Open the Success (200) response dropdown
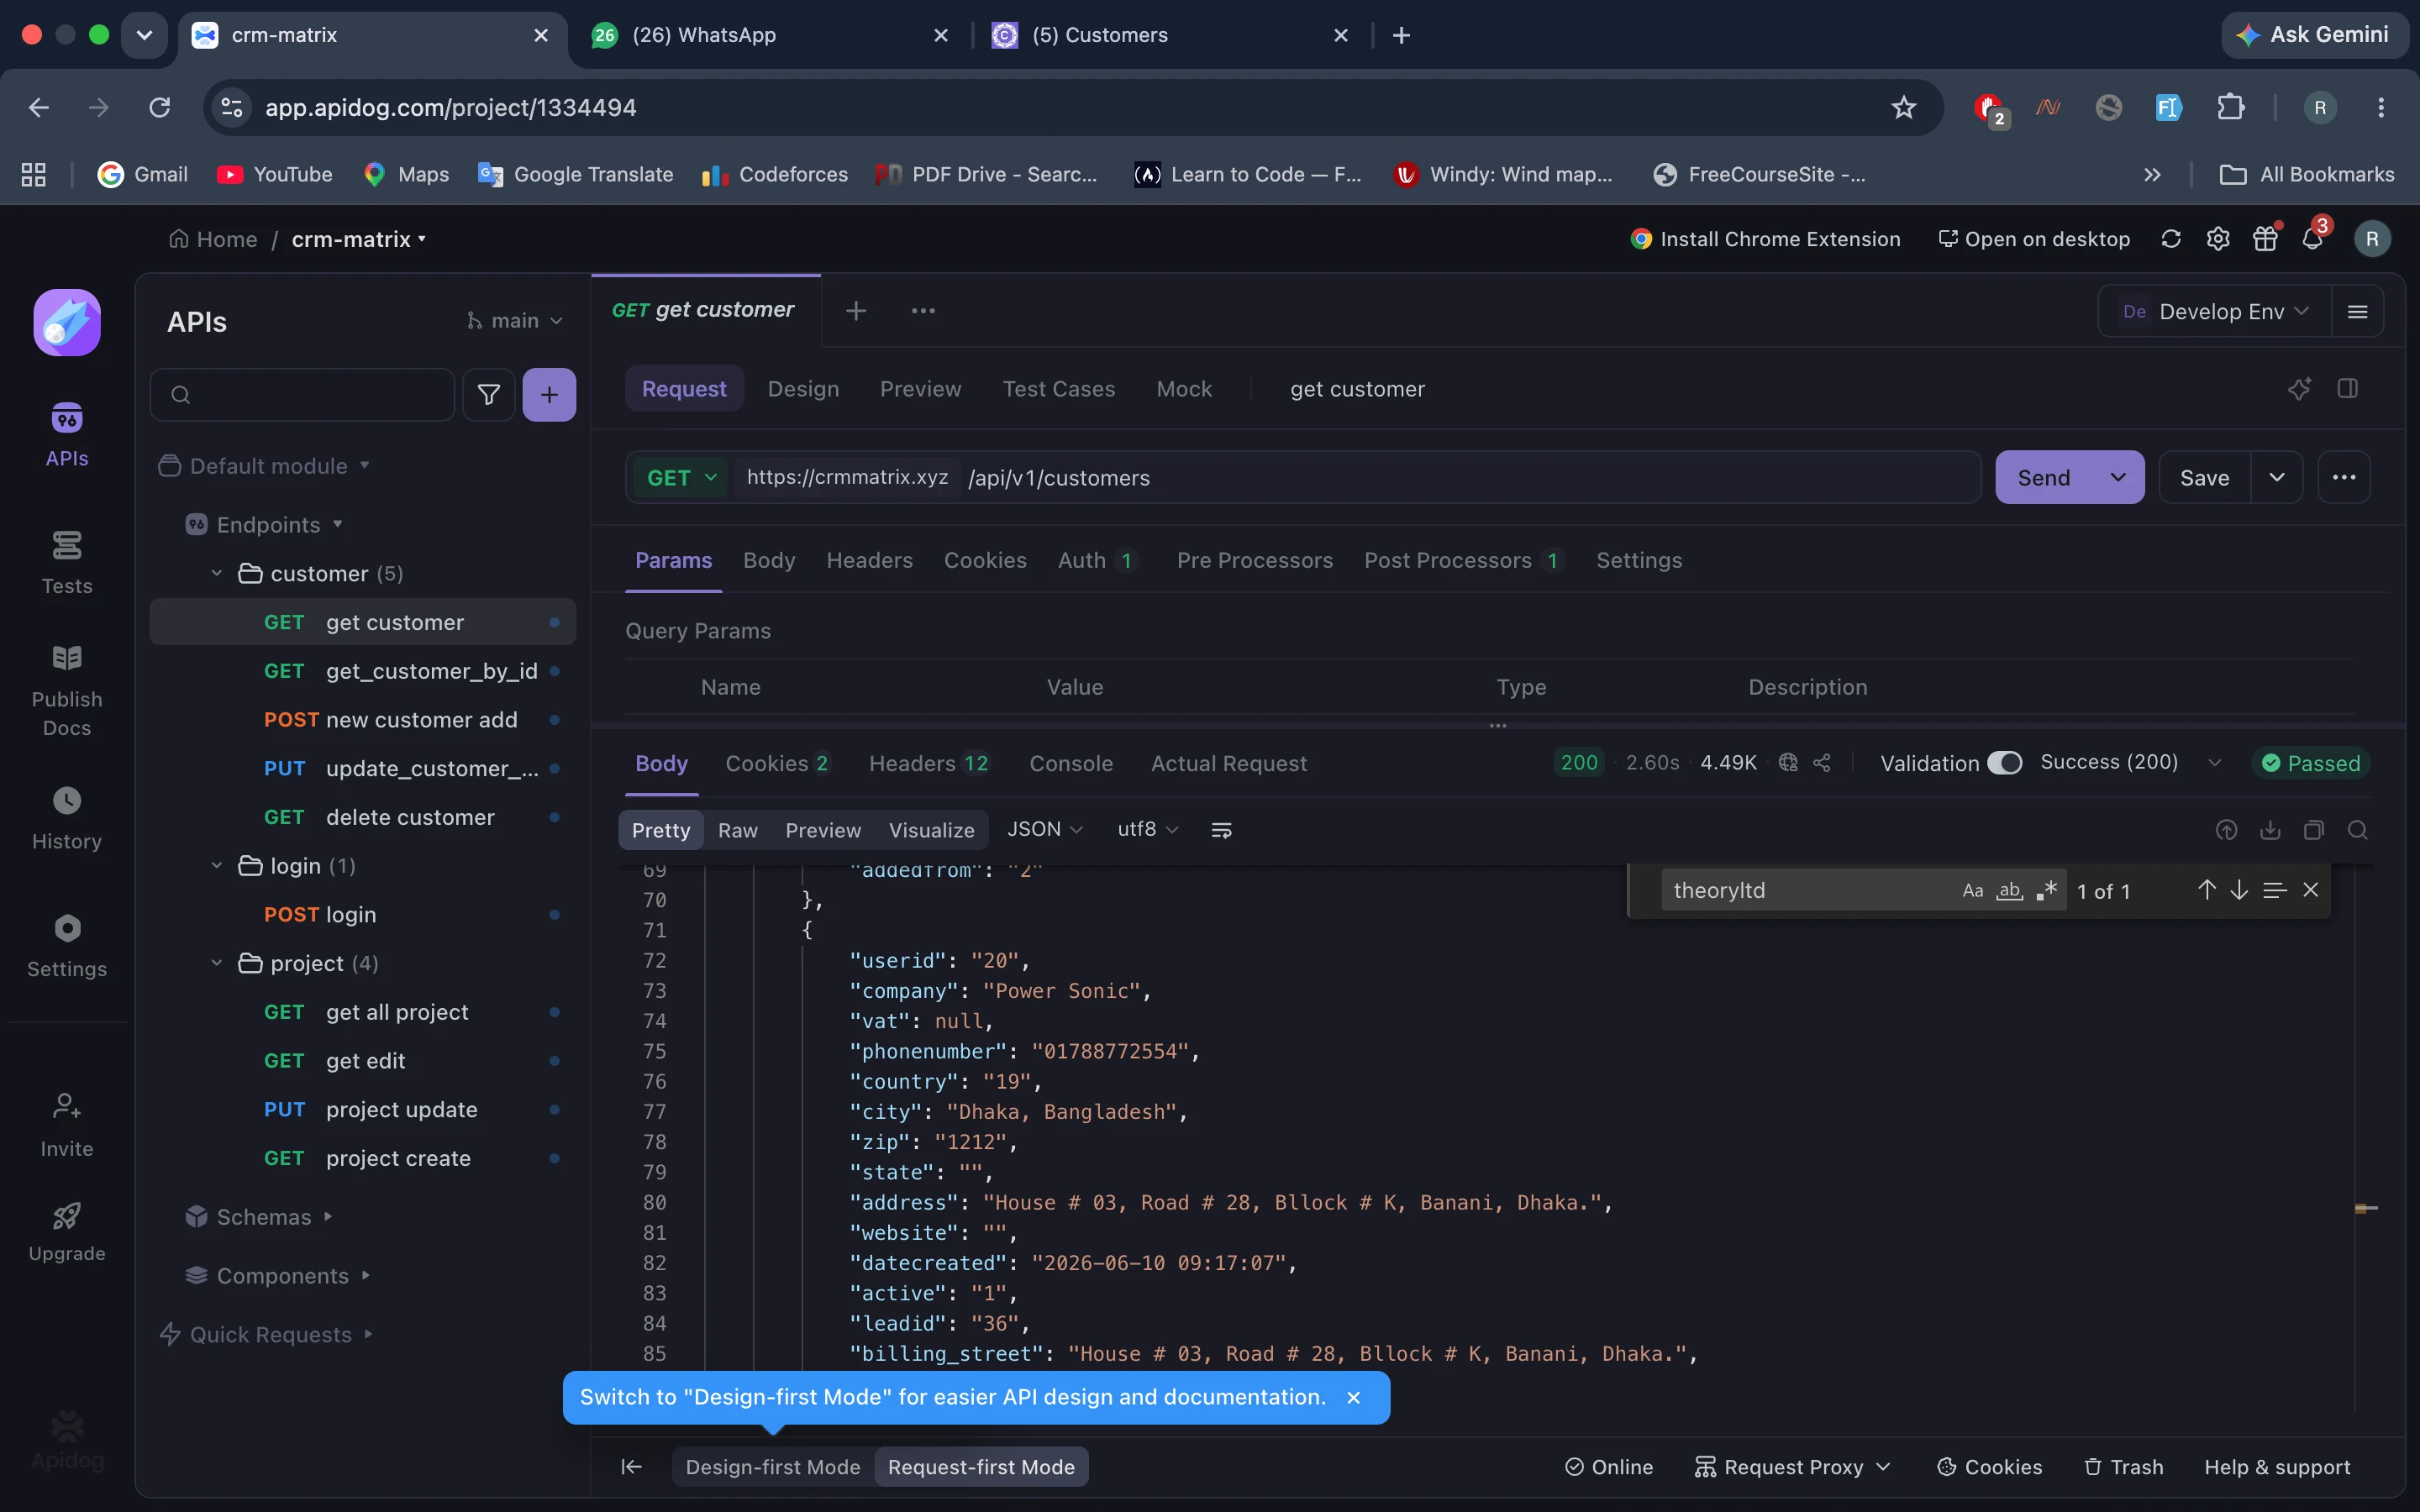This screenshot has height=1512, width=2420. click(2130, 763)
